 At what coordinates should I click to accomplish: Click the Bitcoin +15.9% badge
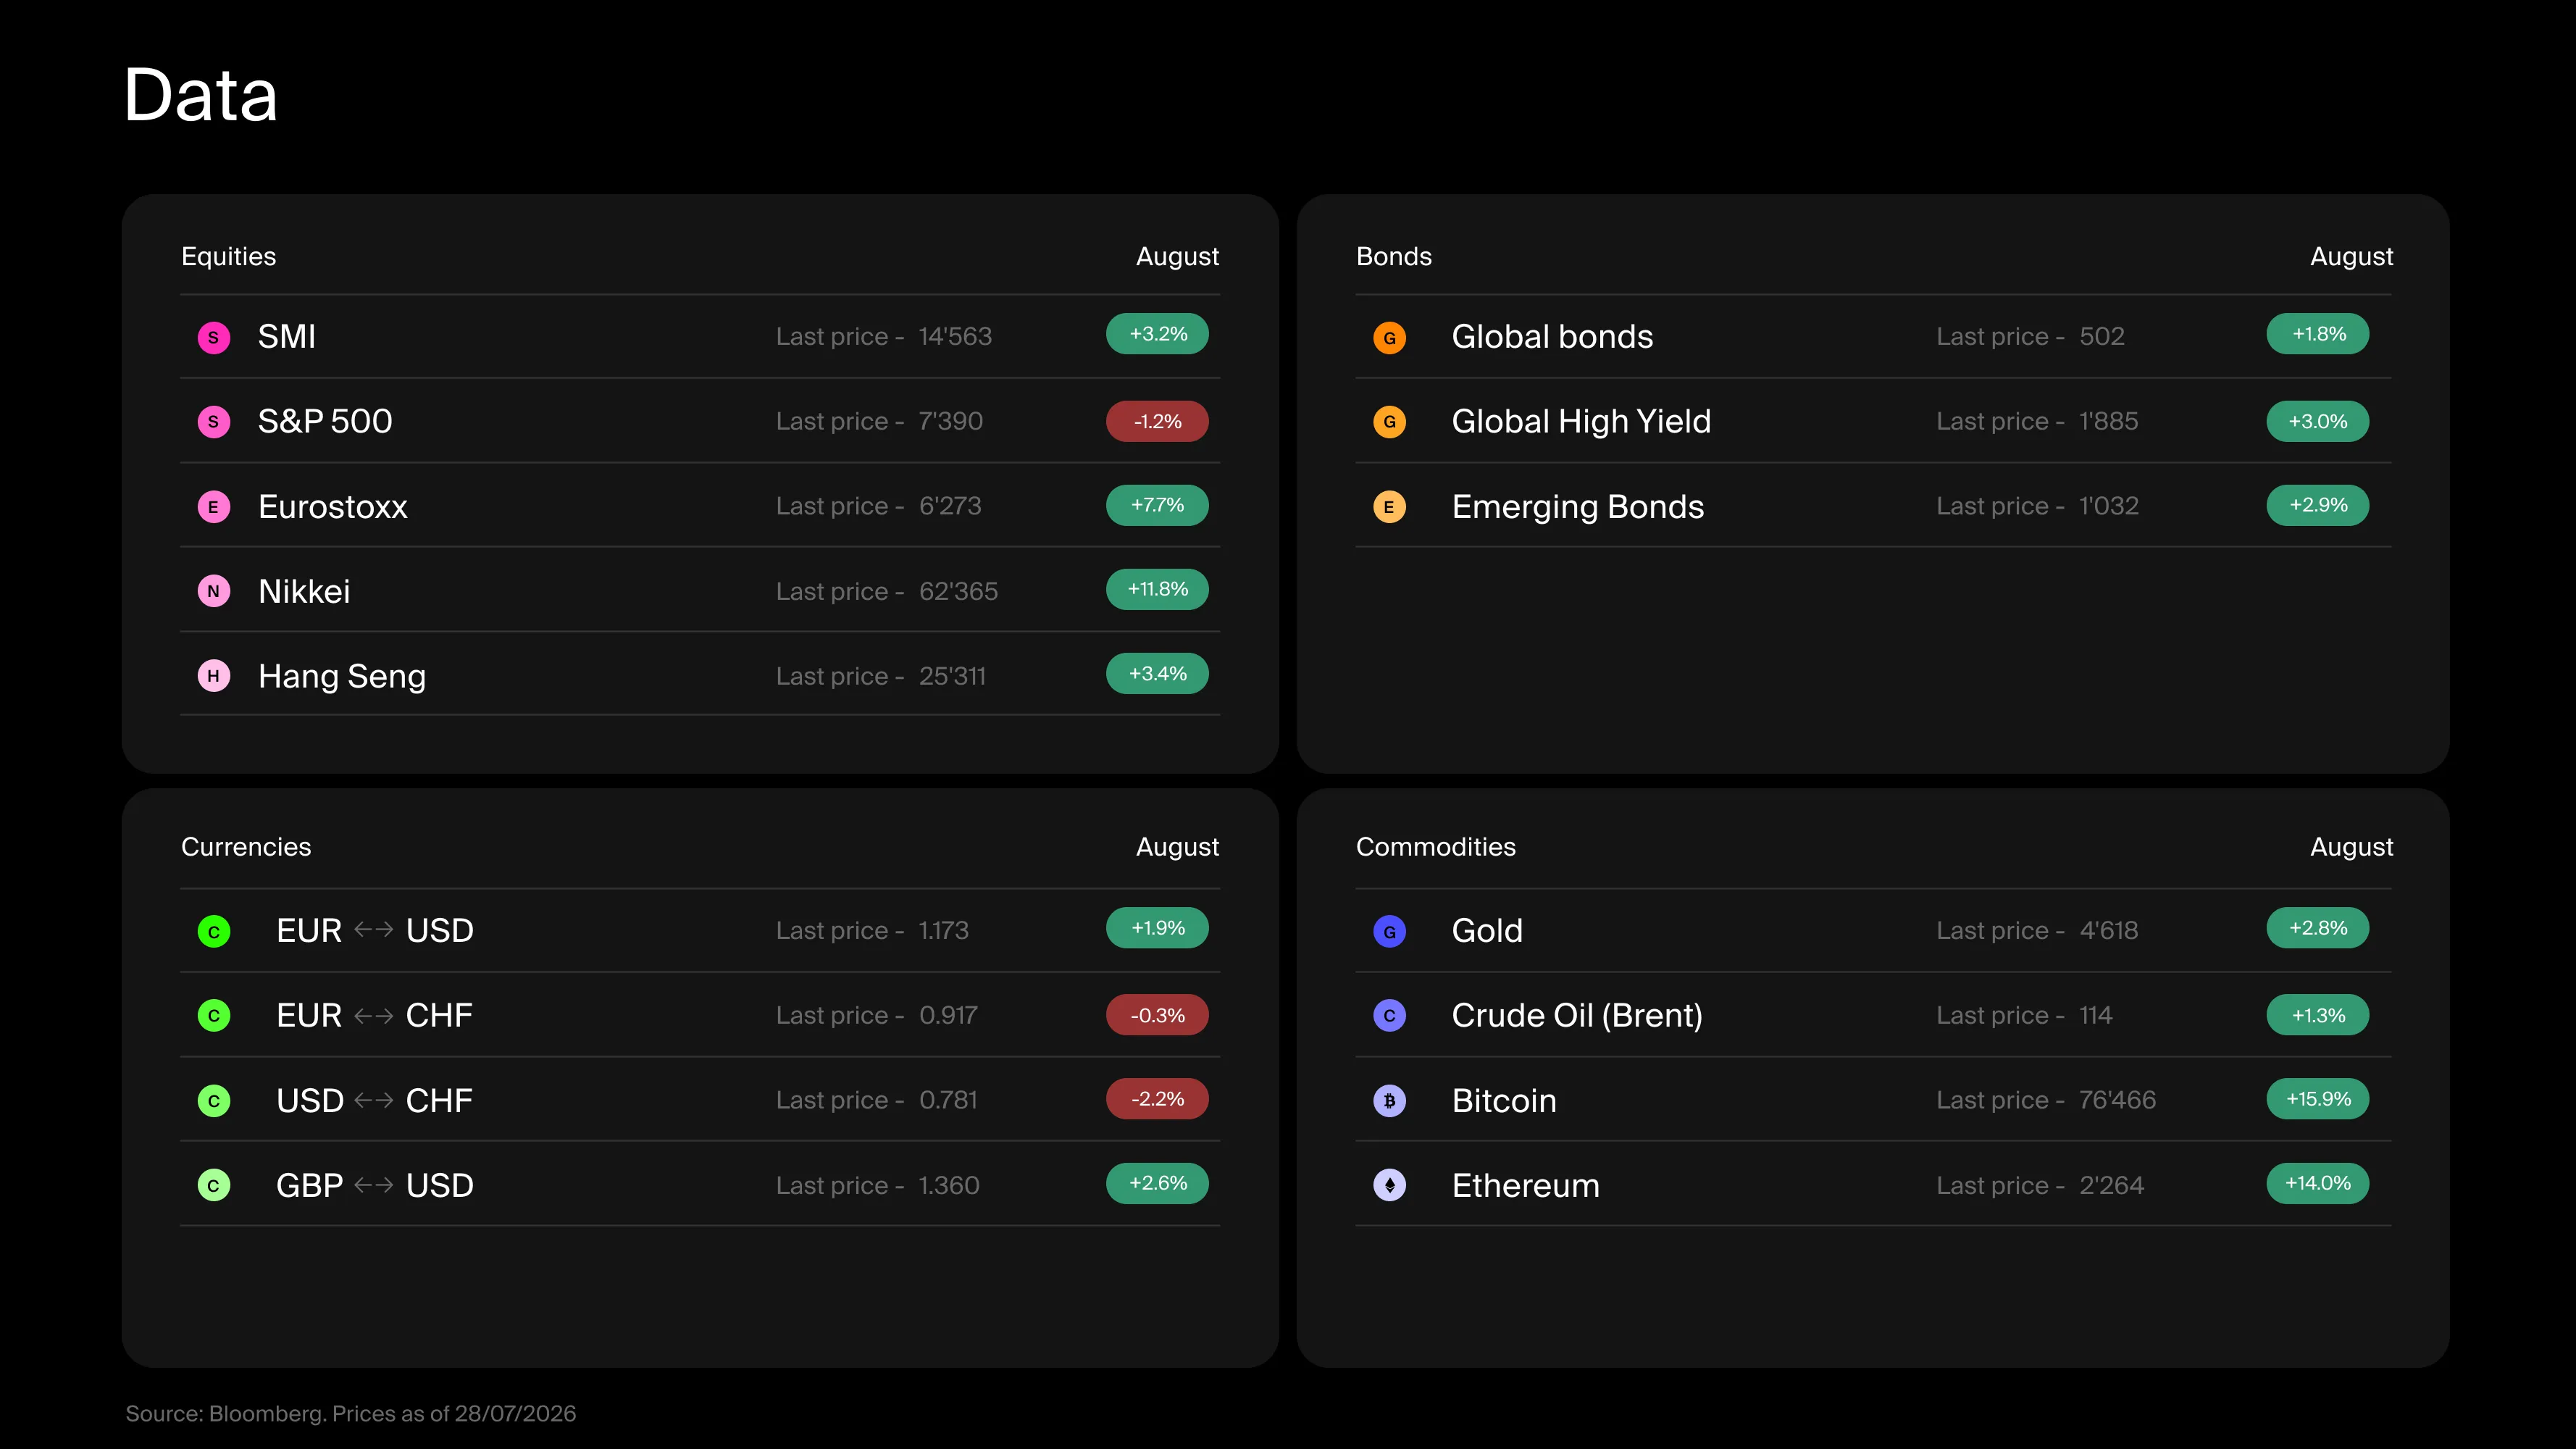(2318, 1099)
